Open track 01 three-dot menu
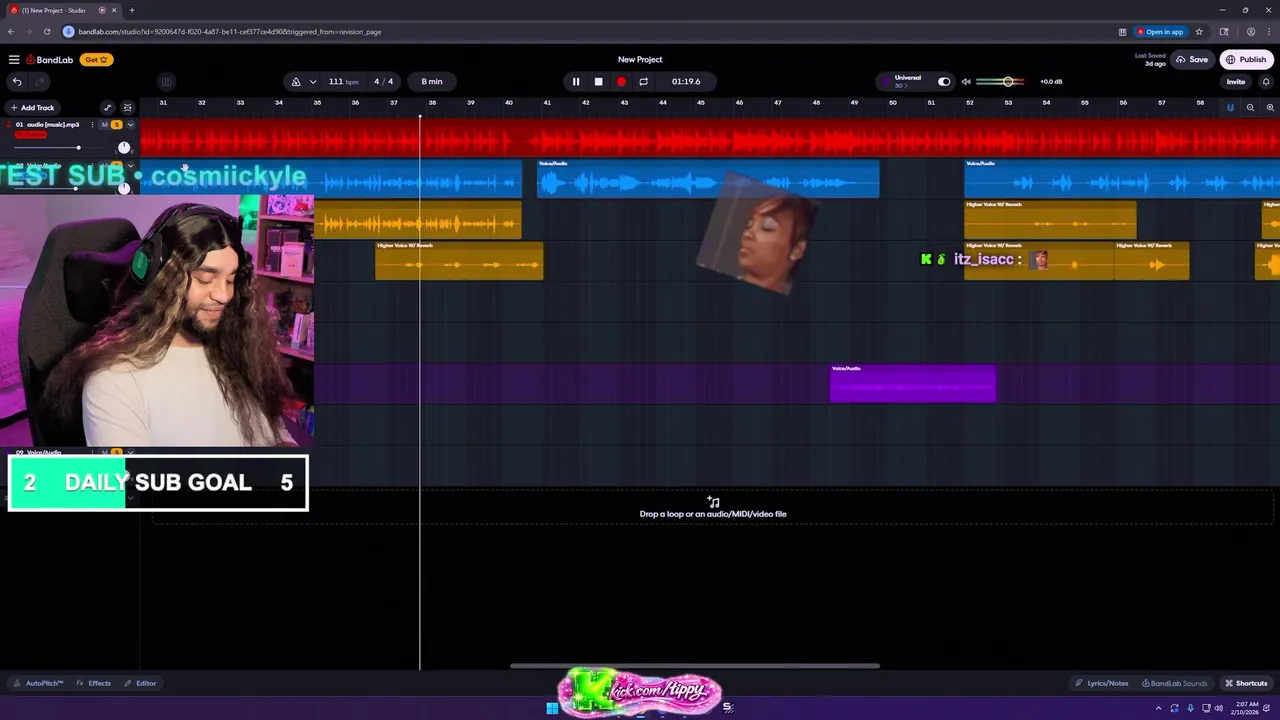 [x=93, y=125]
